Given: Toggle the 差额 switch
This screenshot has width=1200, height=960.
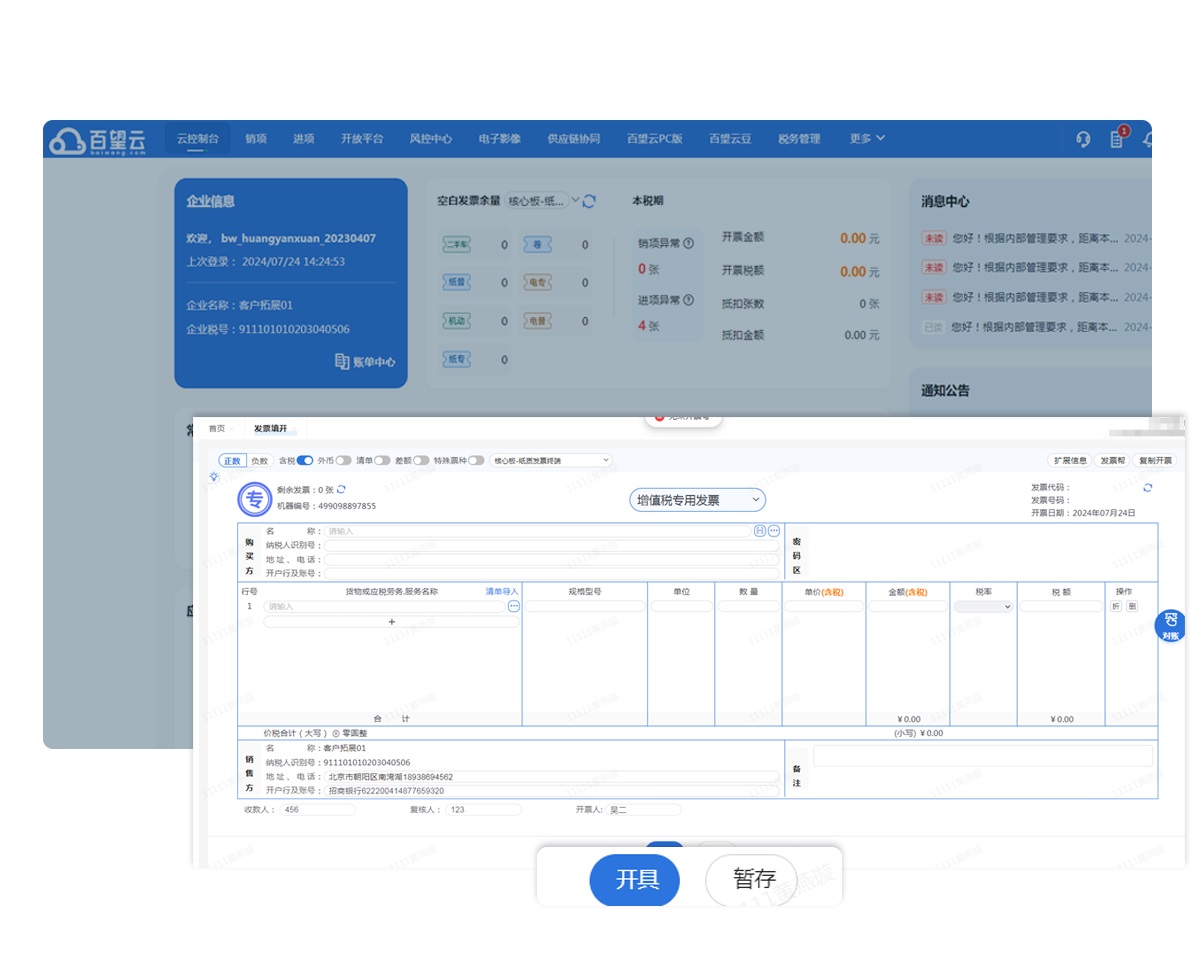Looking at the screenshot, I should tap(421, 460).
